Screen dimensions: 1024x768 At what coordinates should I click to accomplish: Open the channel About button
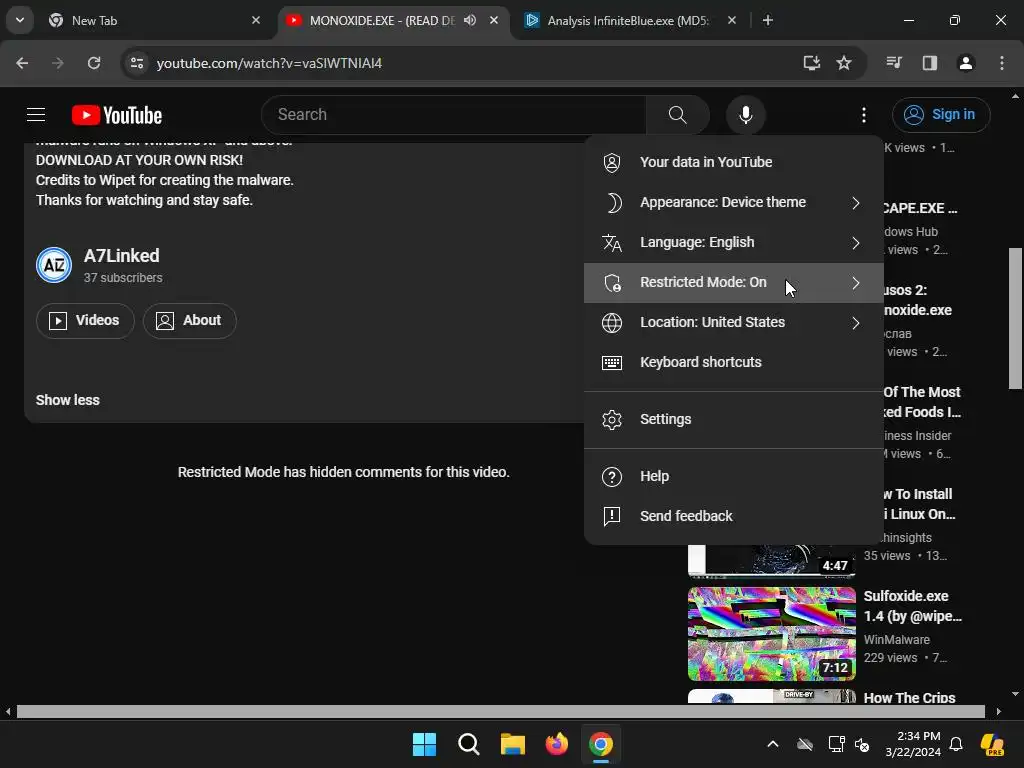click(189, 321)
